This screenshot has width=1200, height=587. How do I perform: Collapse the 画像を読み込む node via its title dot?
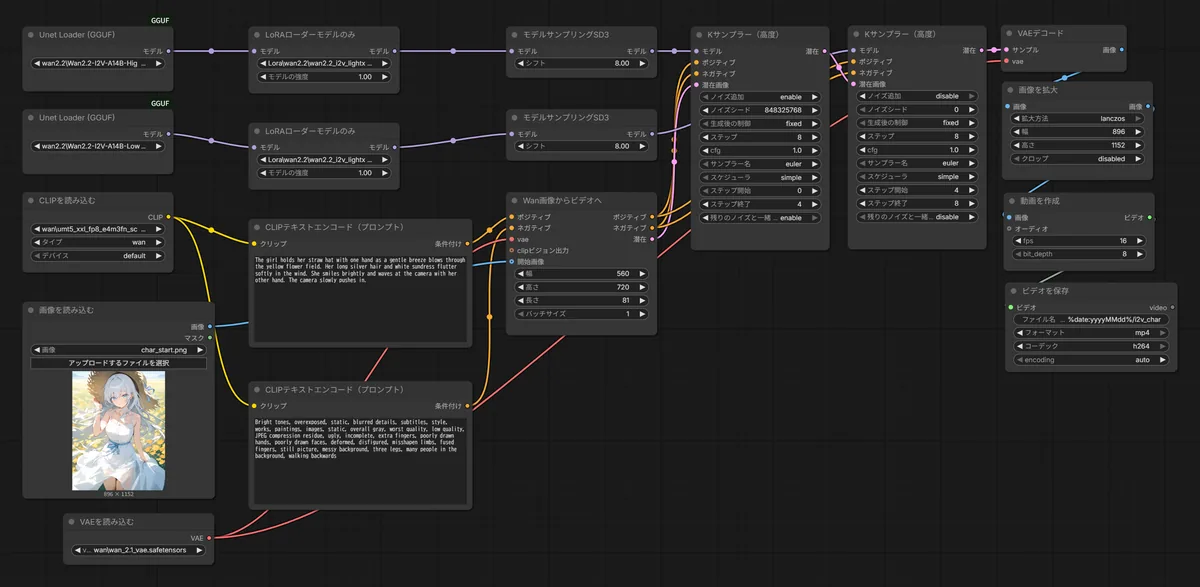tap(30, 310)
